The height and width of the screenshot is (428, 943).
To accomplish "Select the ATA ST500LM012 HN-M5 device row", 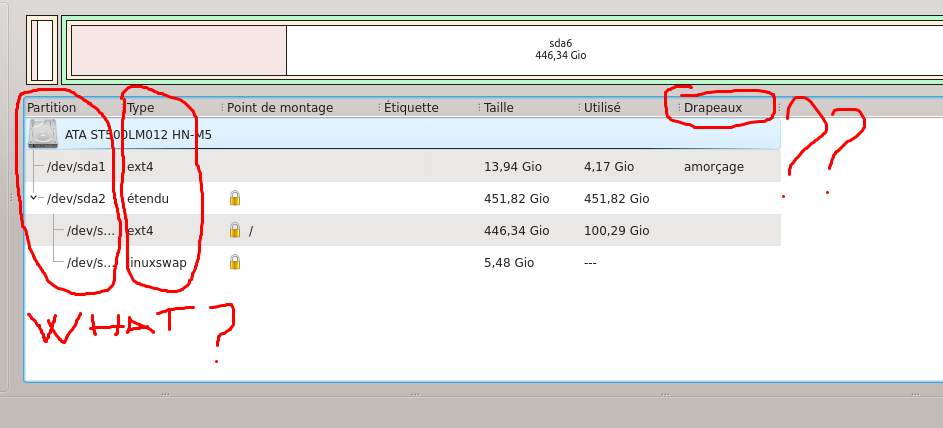I will click(x=138, y=134).
